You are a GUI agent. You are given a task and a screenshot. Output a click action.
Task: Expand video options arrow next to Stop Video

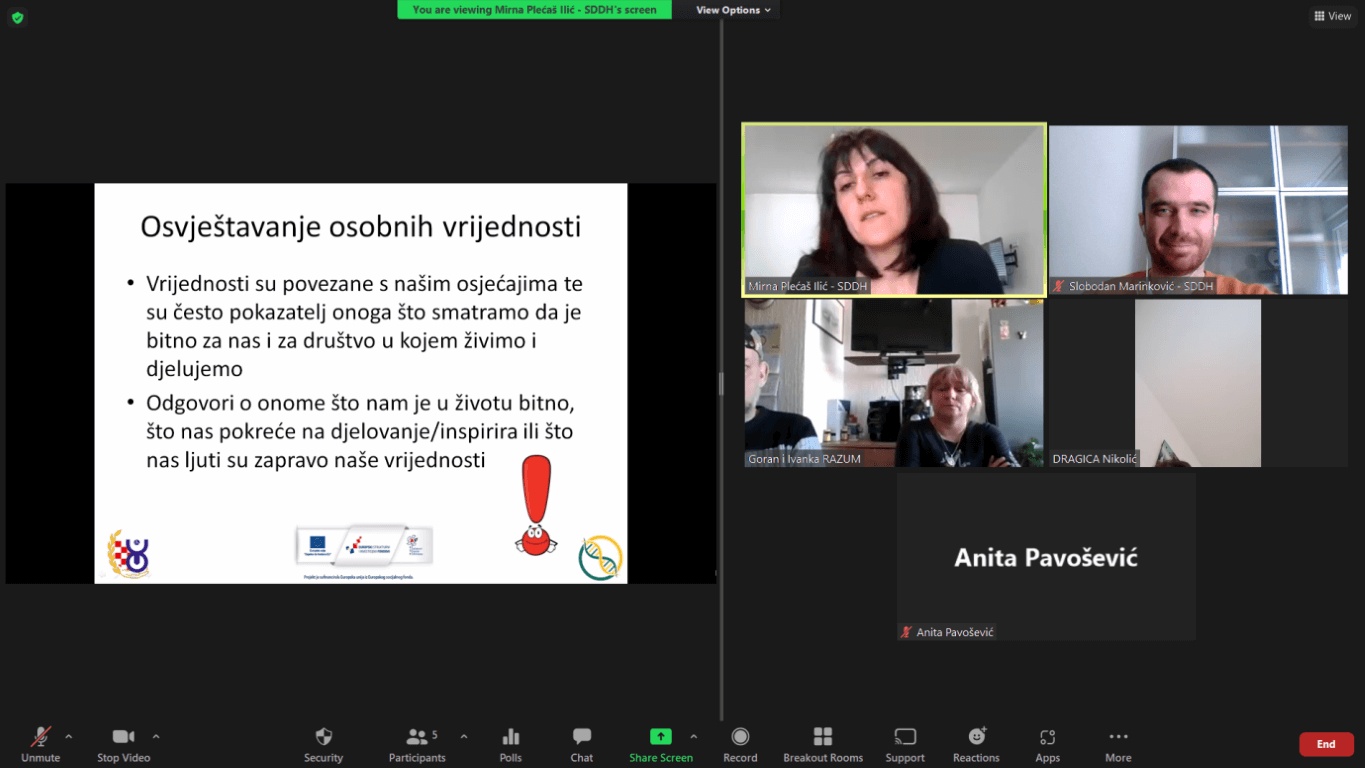point(156,737)
